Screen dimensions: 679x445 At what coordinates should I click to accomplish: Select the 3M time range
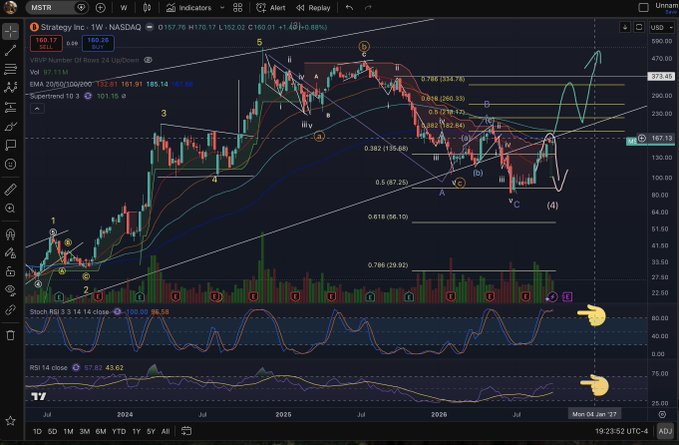(84, 431)
